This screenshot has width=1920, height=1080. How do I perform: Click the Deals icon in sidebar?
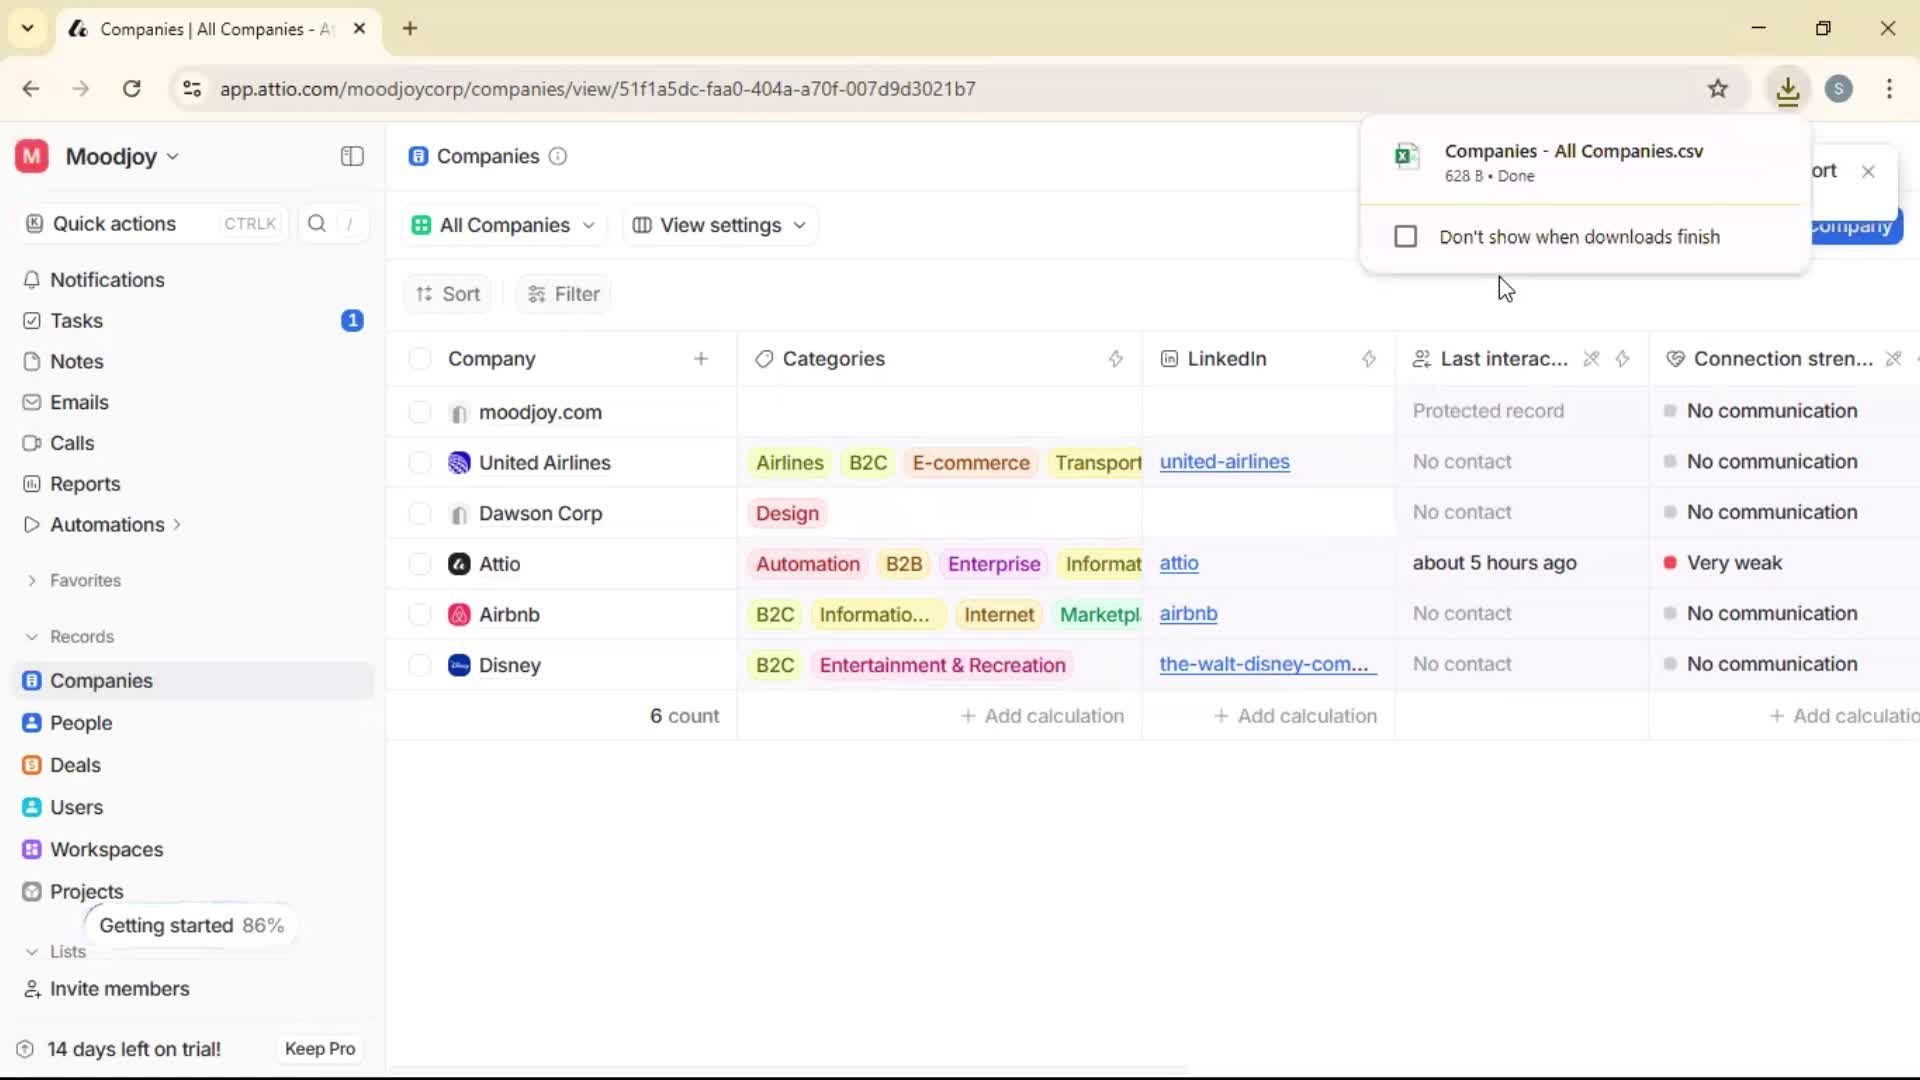32,765
